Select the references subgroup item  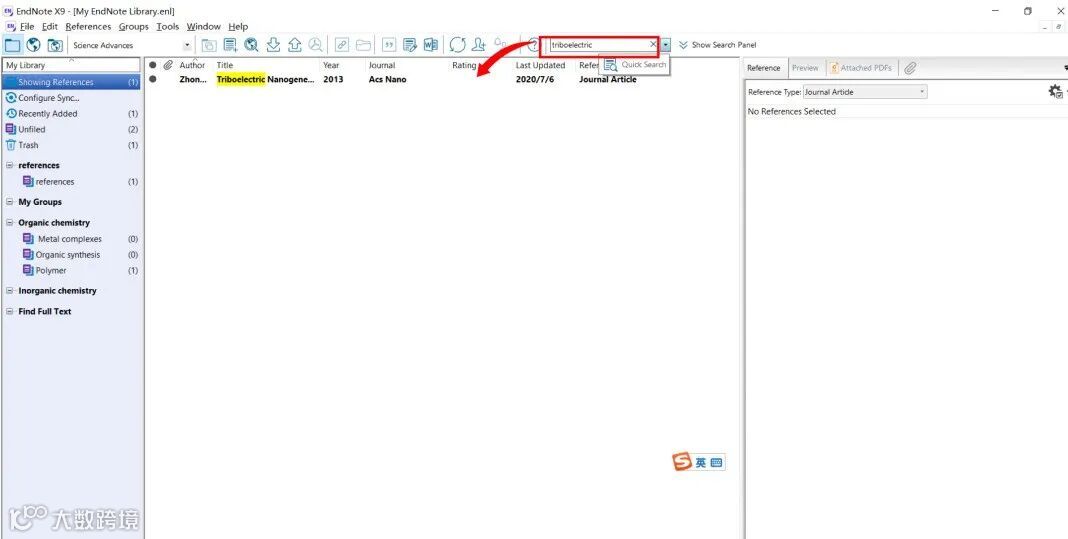pyautogui.click(x=72, y=182)
